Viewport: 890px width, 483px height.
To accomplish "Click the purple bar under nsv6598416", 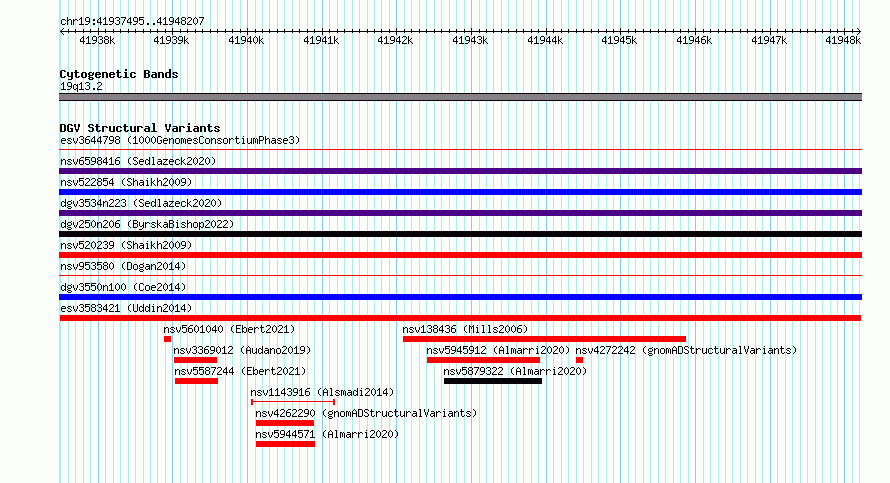I will pos(460,171).
